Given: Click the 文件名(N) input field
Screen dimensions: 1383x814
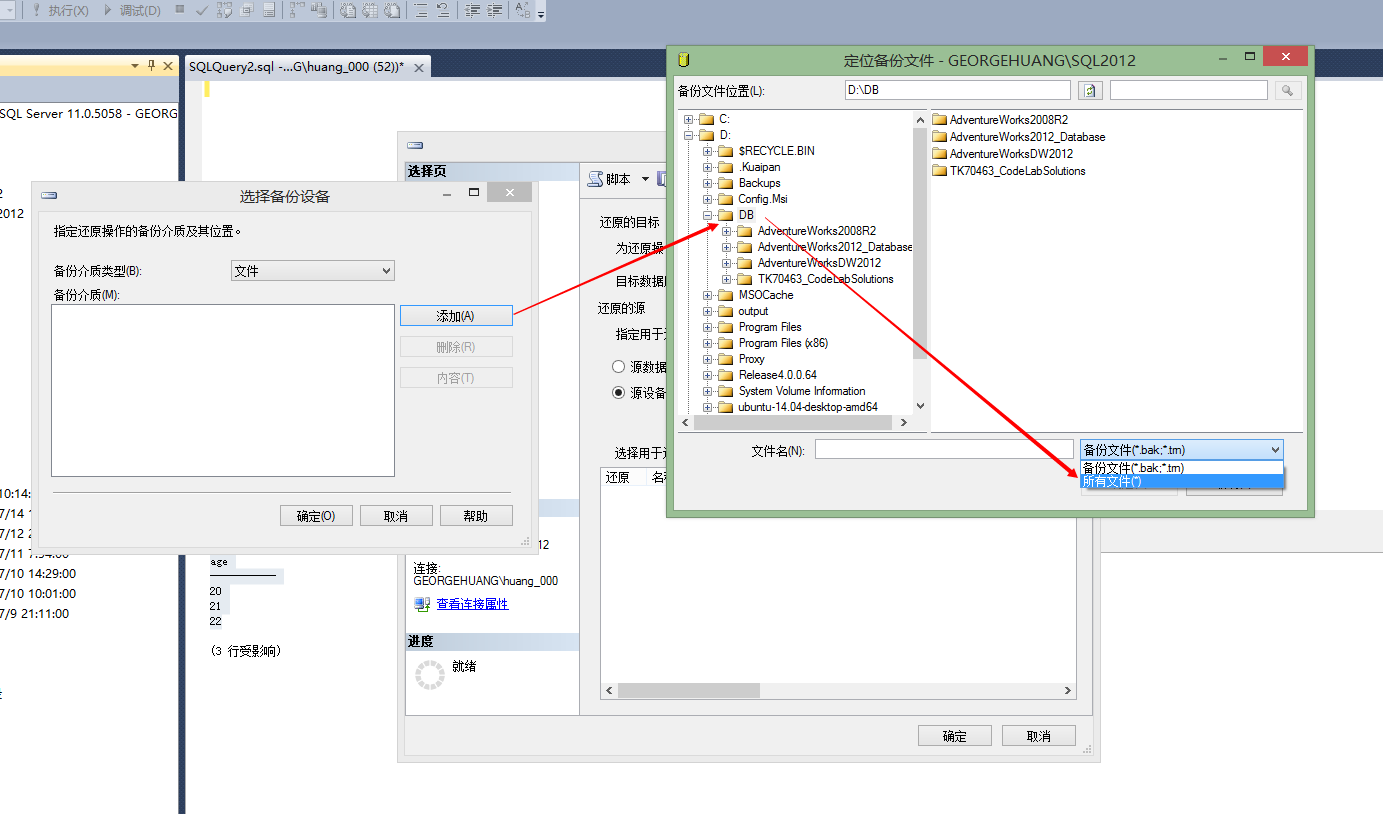Looking at the screenshot, I should pyautogui.click(x=929, y=451).
